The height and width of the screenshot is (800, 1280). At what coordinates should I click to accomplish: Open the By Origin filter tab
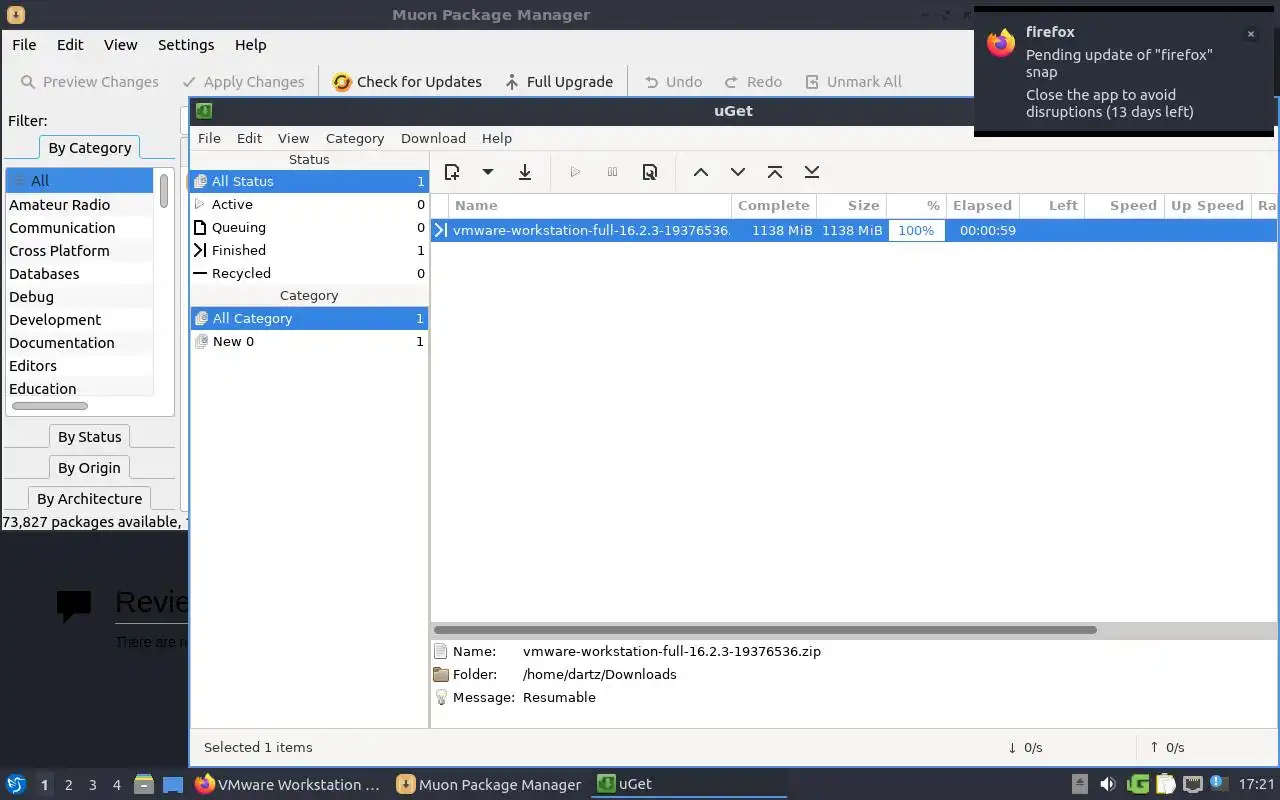(89, 468)
